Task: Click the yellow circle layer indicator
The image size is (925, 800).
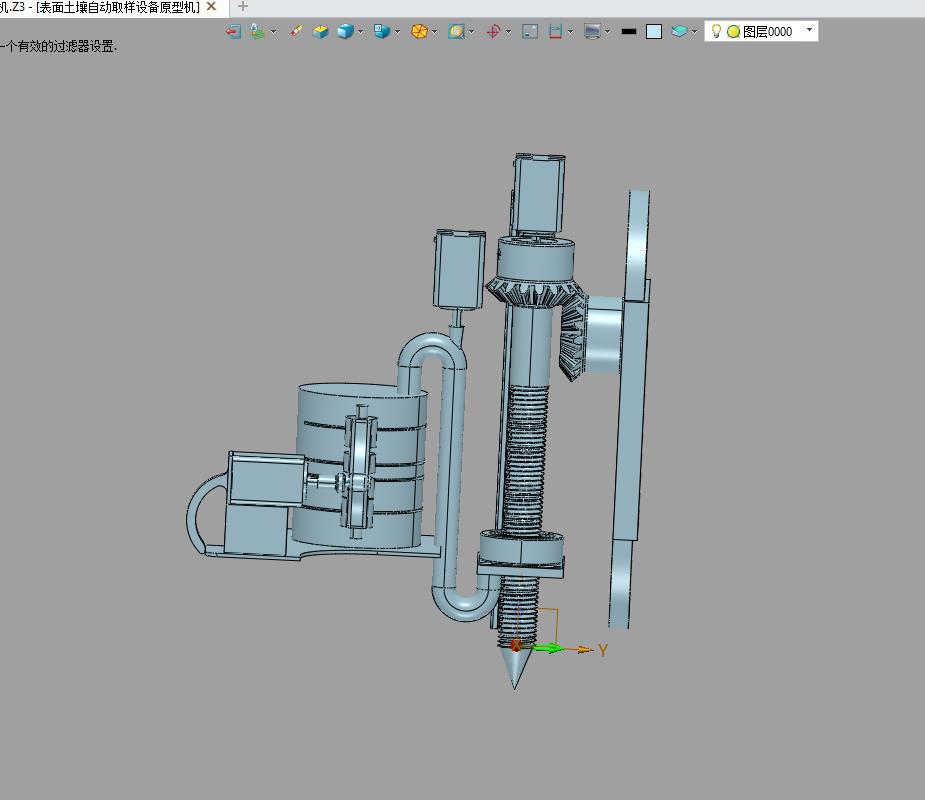Action: click(733, 32)
